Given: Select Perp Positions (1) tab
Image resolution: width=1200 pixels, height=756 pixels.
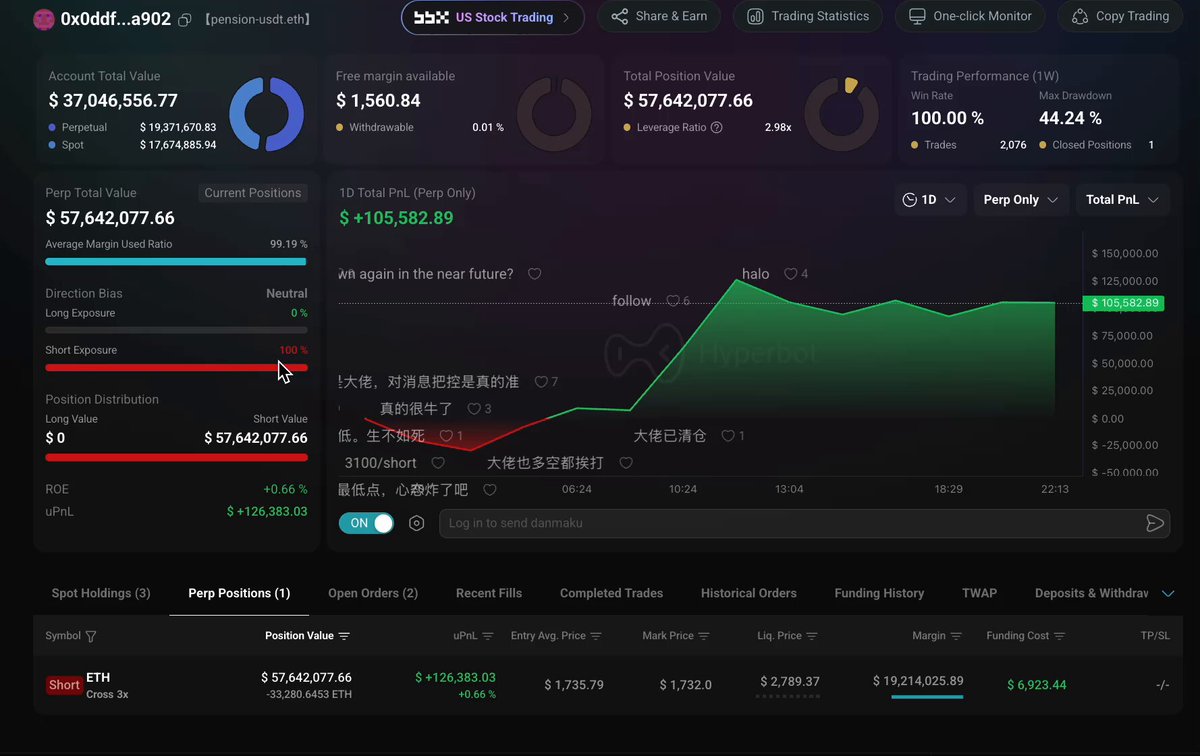Looking at the screenshot, I should (x=239, y=593).
